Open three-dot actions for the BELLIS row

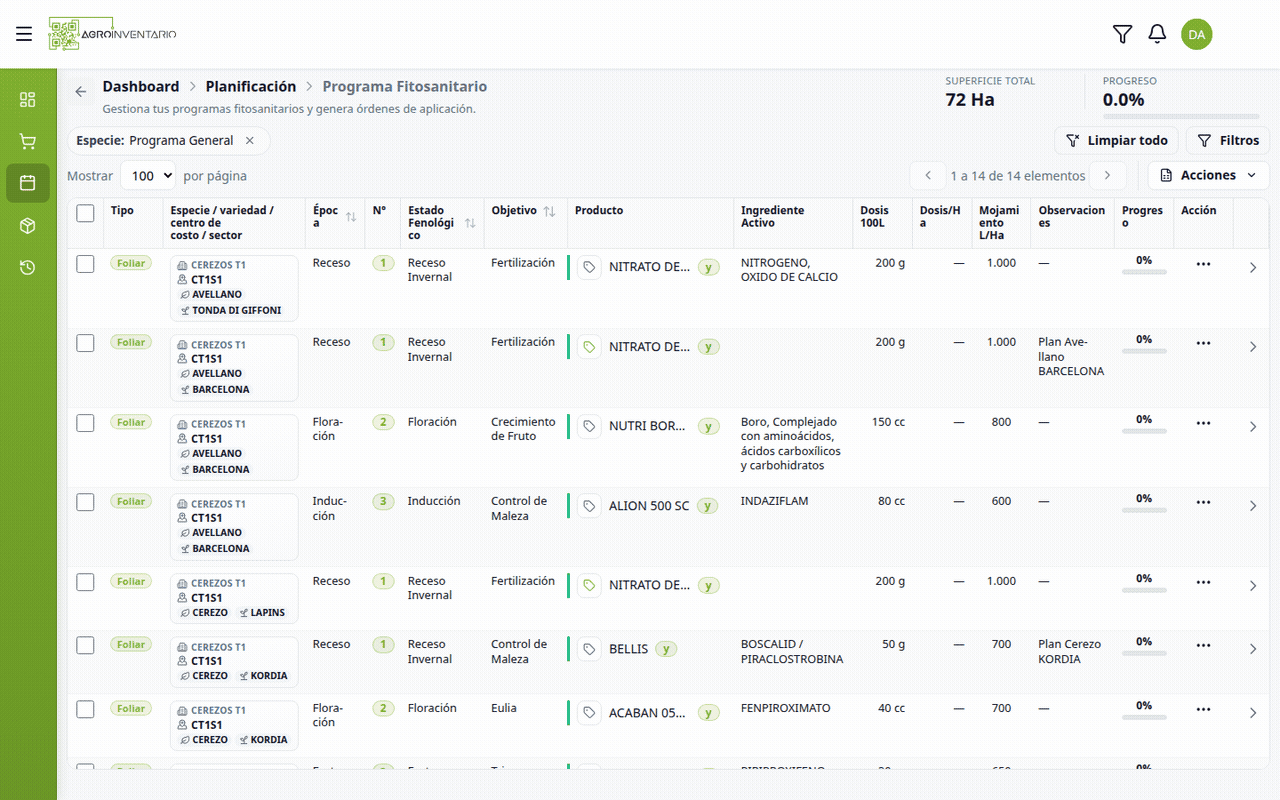[x=1203, y=645]
